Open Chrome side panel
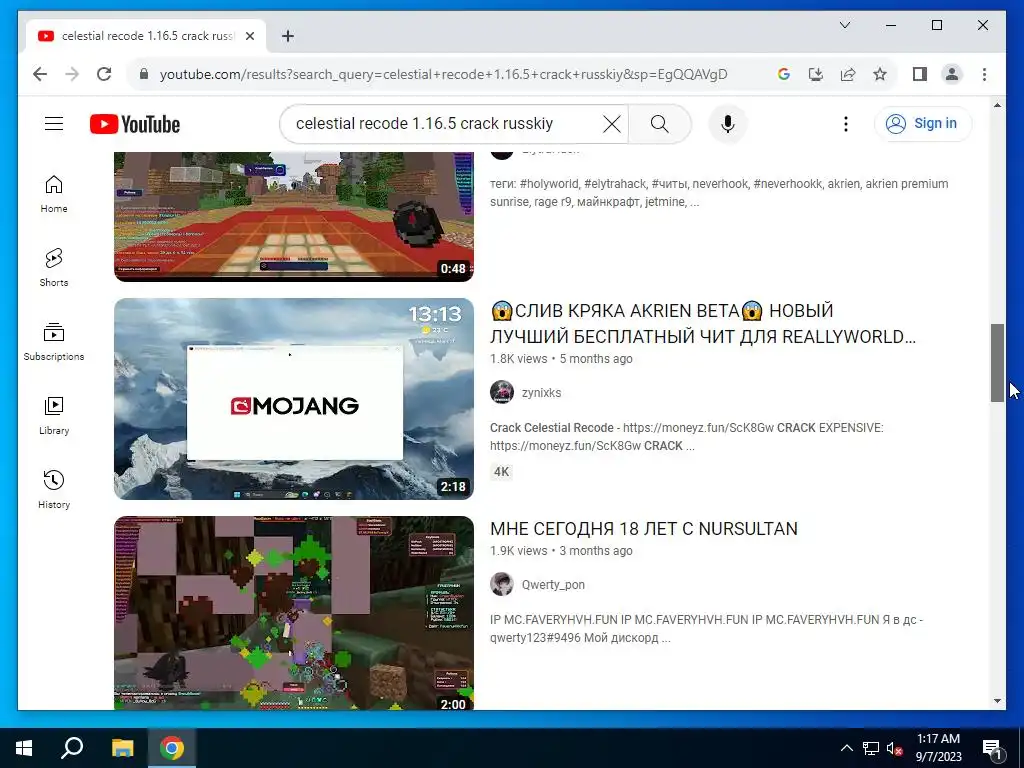 [x=920, y=74]
